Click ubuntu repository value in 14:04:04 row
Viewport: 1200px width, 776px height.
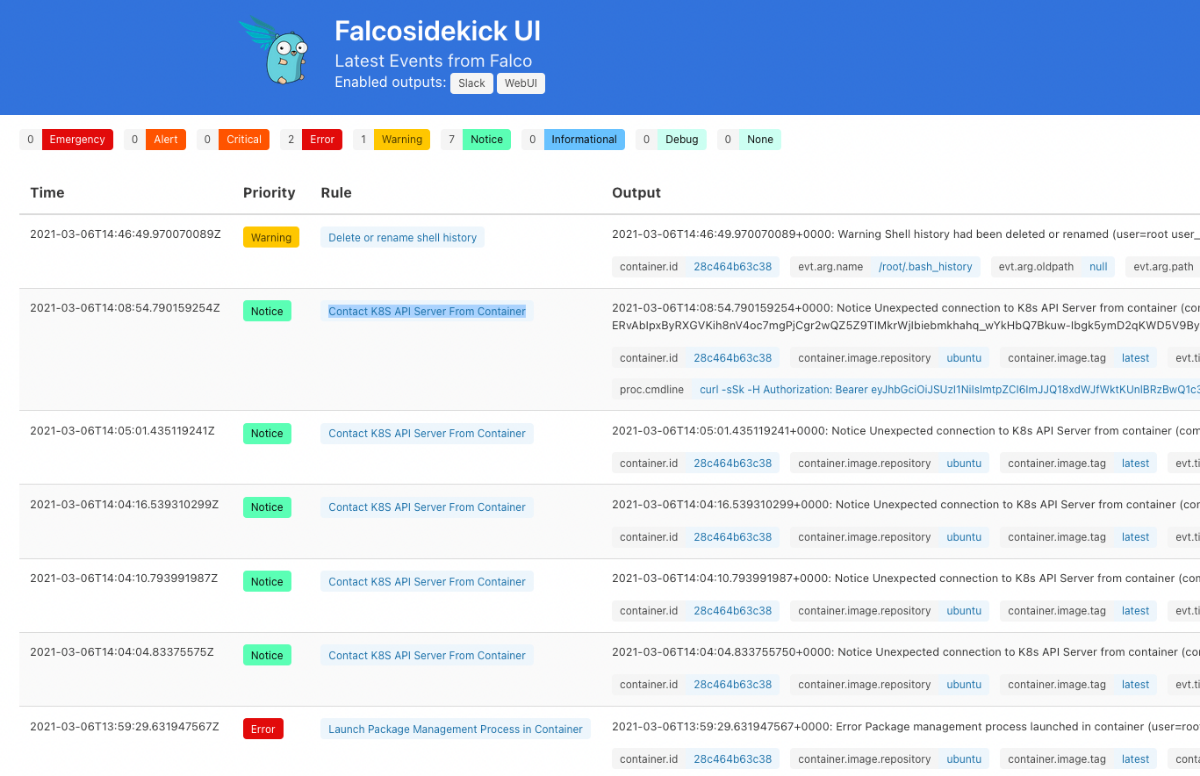pyautogui.click(x=964, y=685)
